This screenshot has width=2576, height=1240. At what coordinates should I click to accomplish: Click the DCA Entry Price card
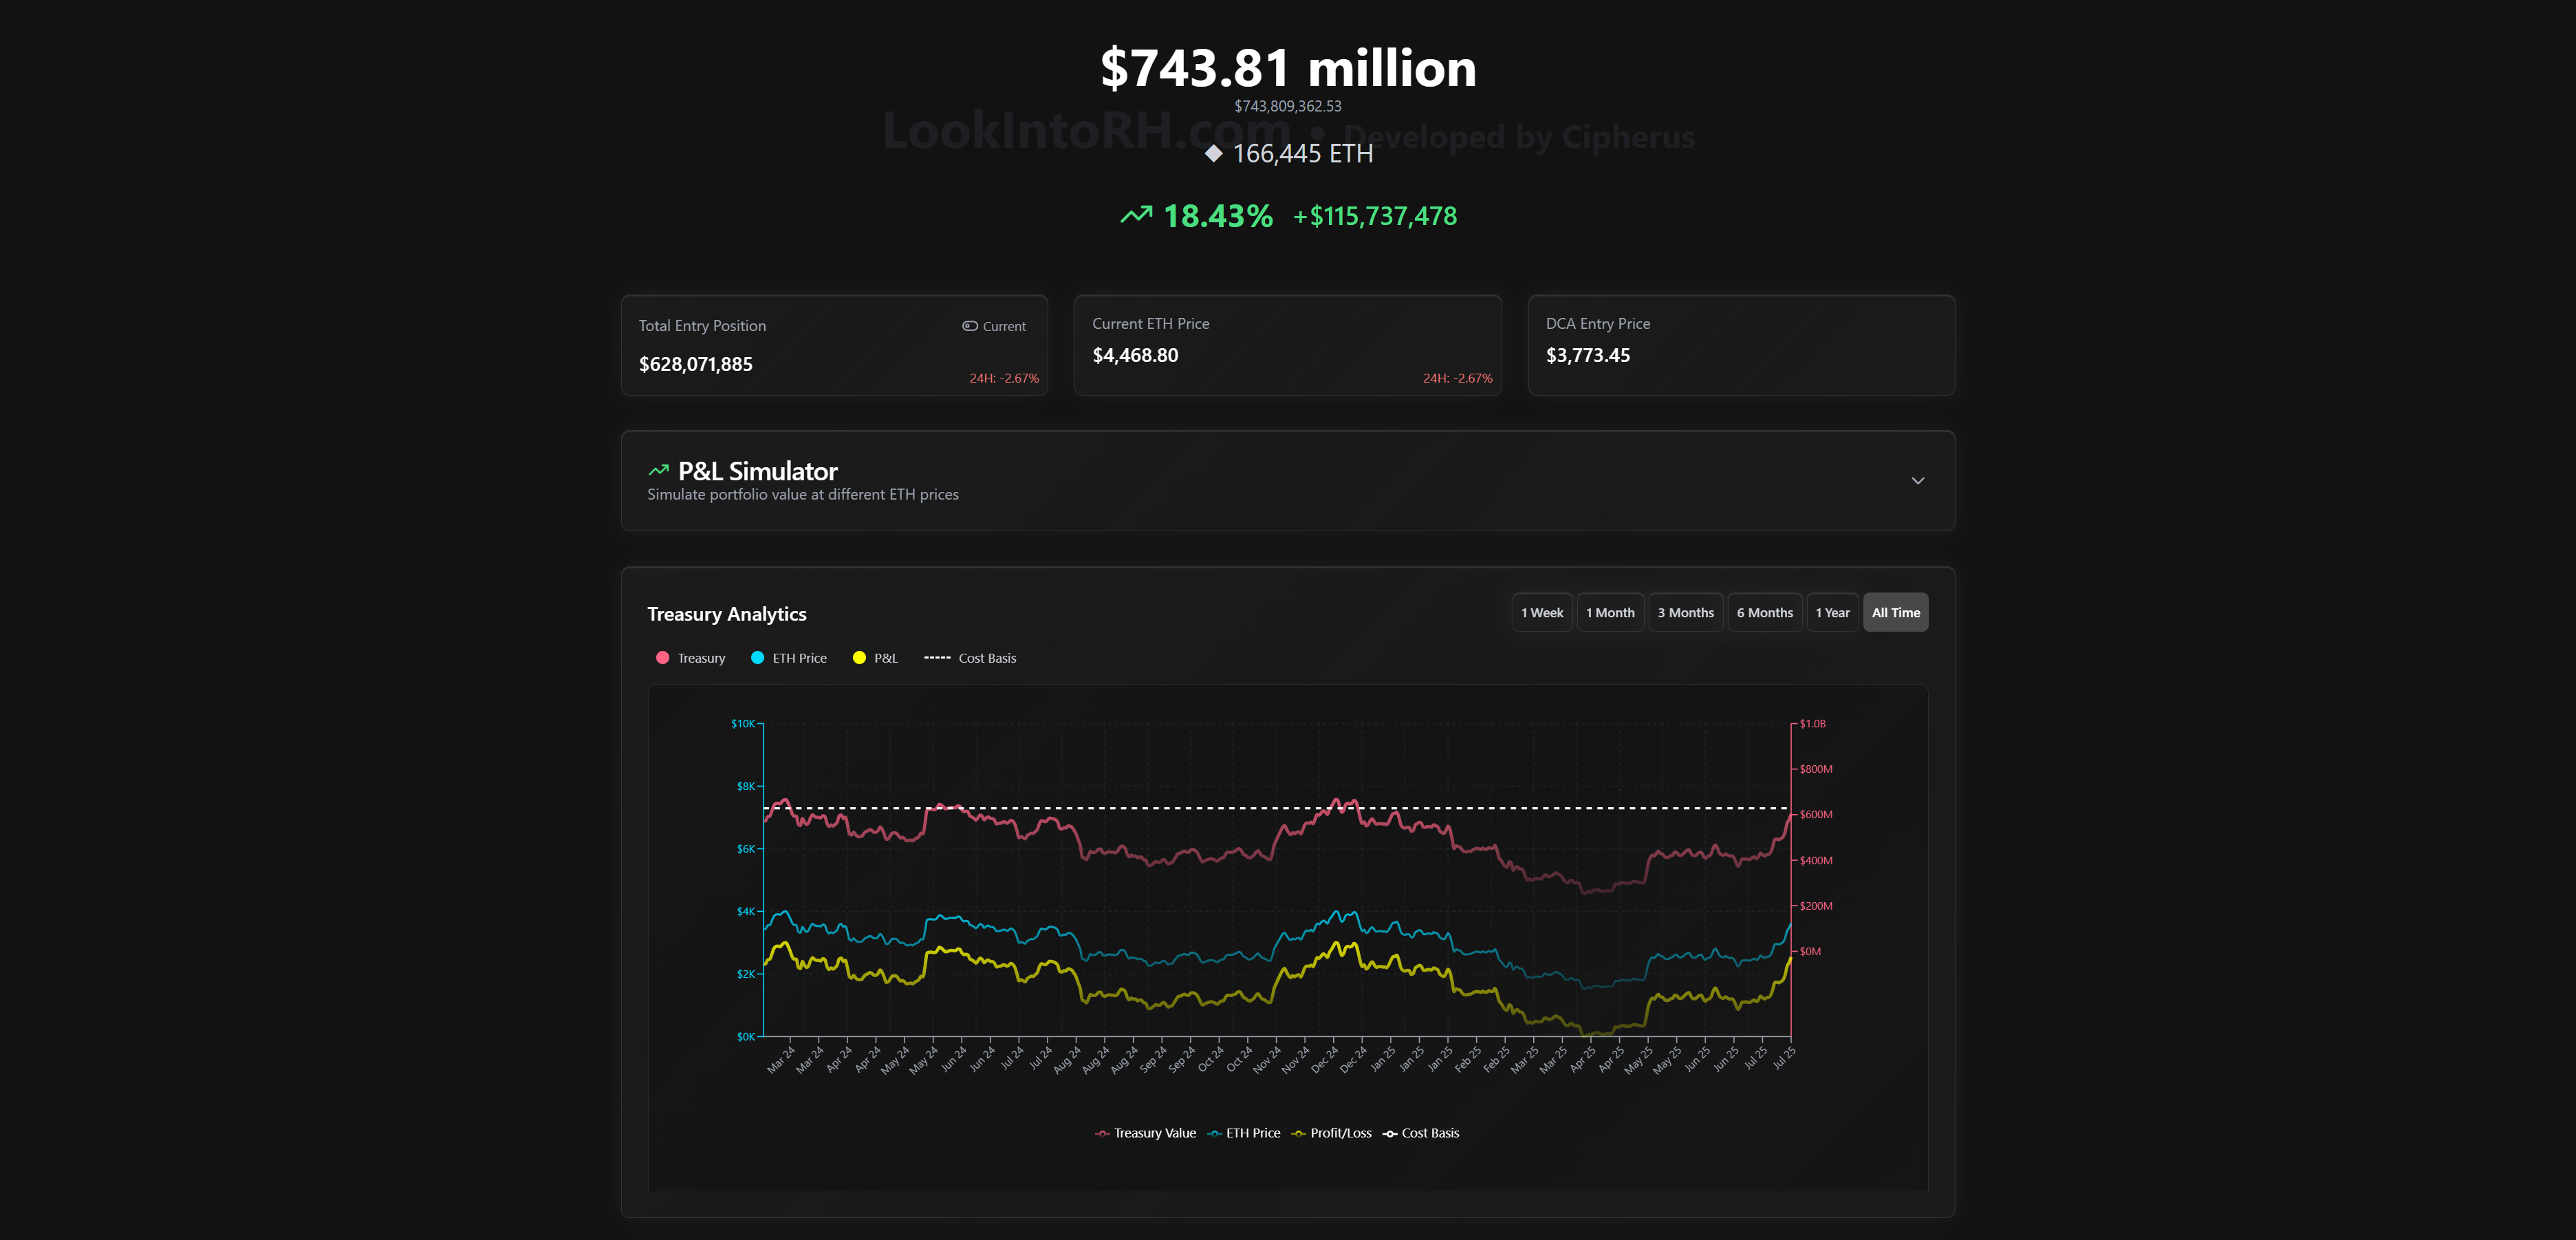coord(1740,345)
